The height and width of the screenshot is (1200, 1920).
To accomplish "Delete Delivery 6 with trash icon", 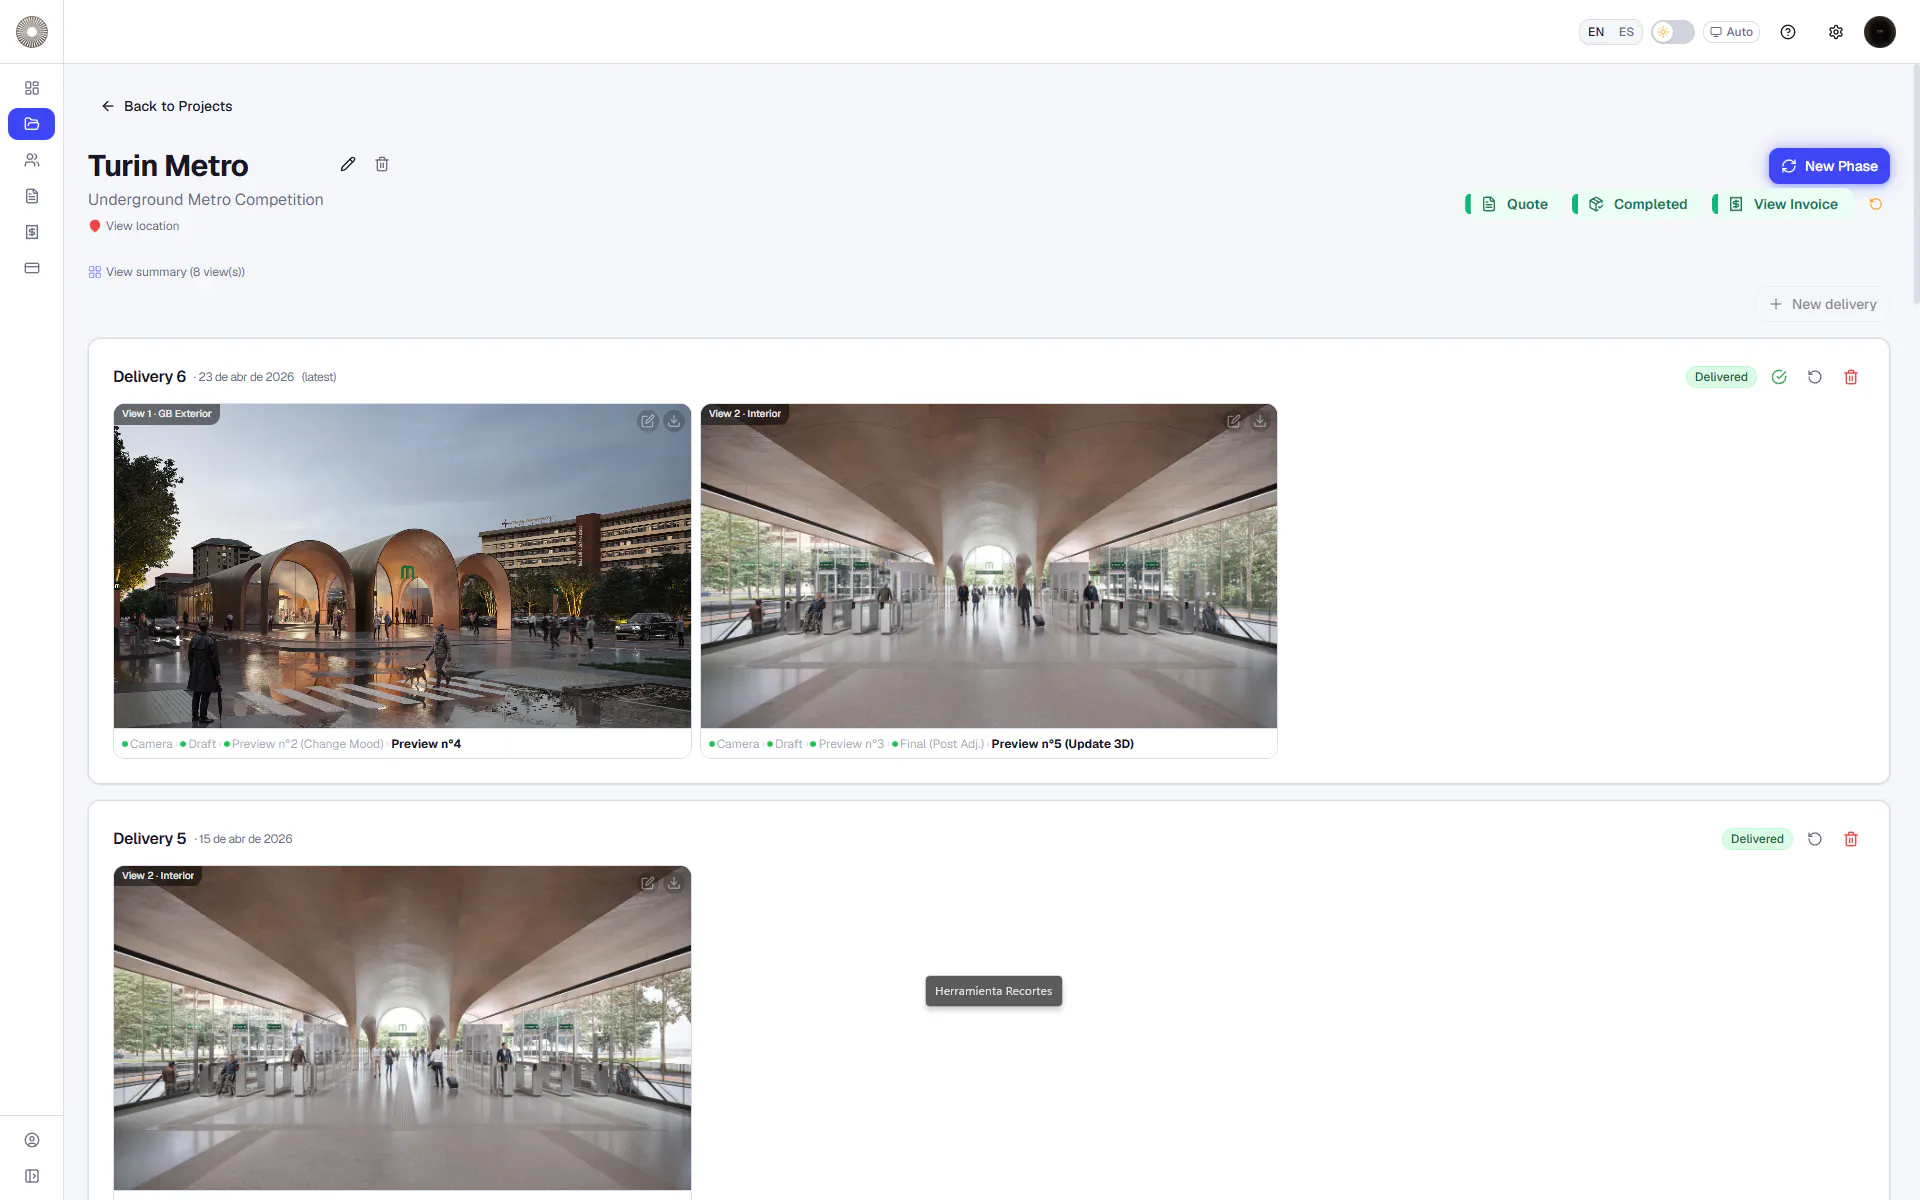I will pyautogui.click(x=1851, y=377).
